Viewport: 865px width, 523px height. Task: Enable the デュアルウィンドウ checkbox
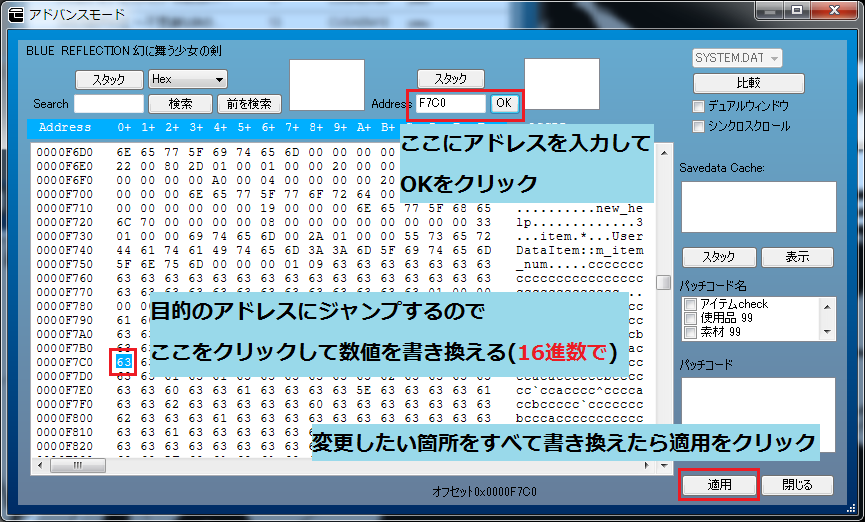tap(699, 106)
